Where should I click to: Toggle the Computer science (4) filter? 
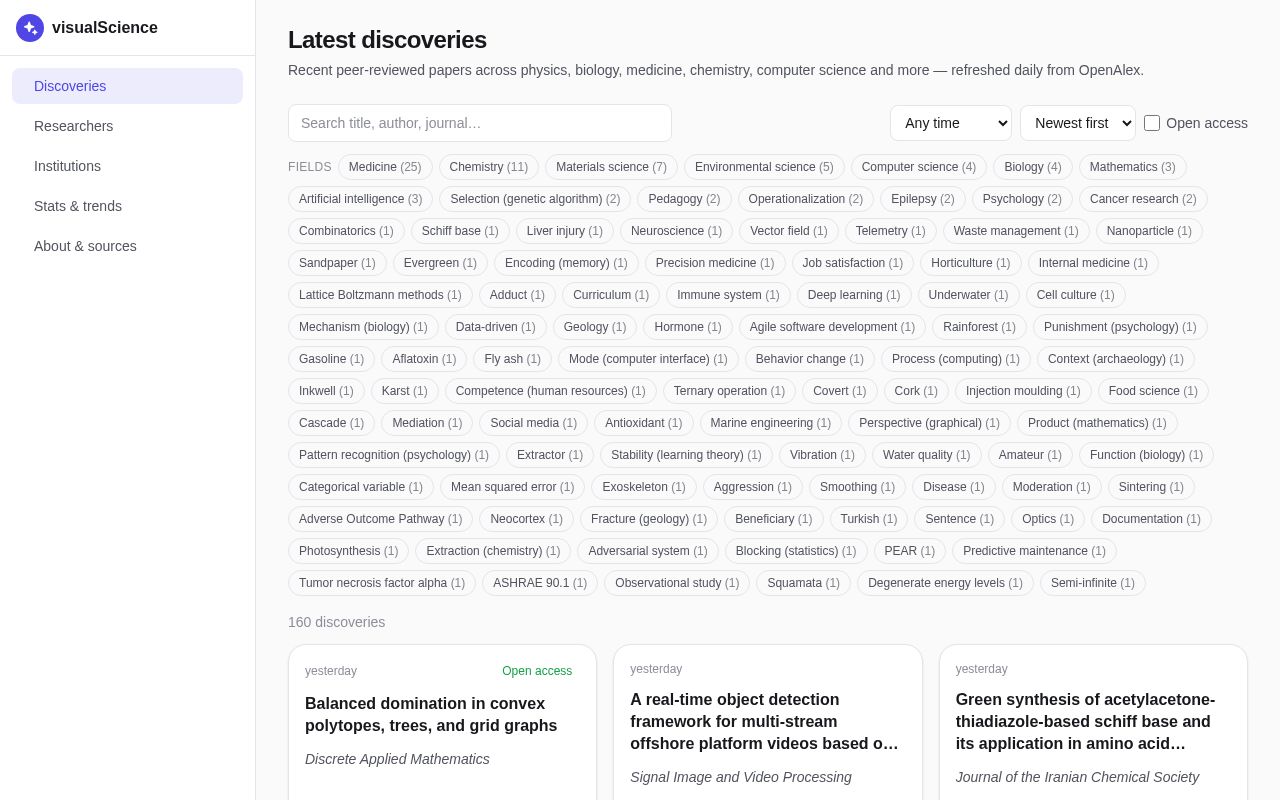click(x=919, y=167)
